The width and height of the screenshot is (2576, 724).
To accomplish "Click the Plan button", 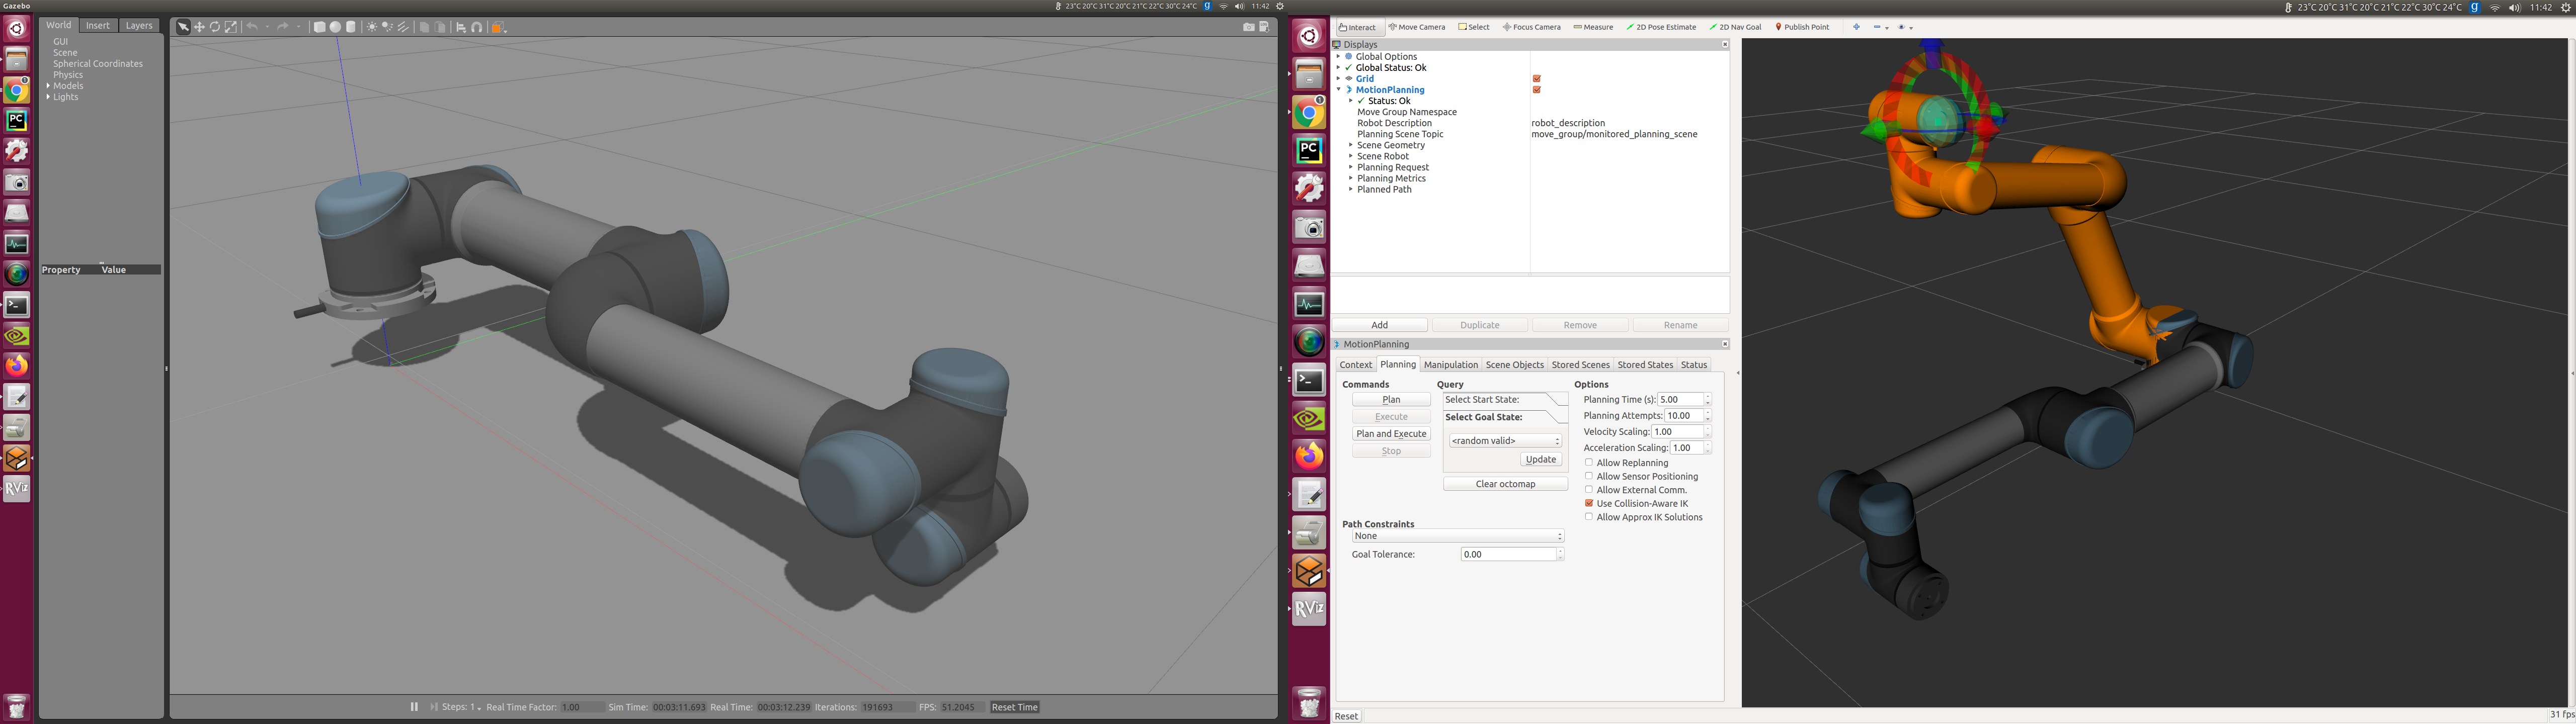I will tap(1391, 400).
